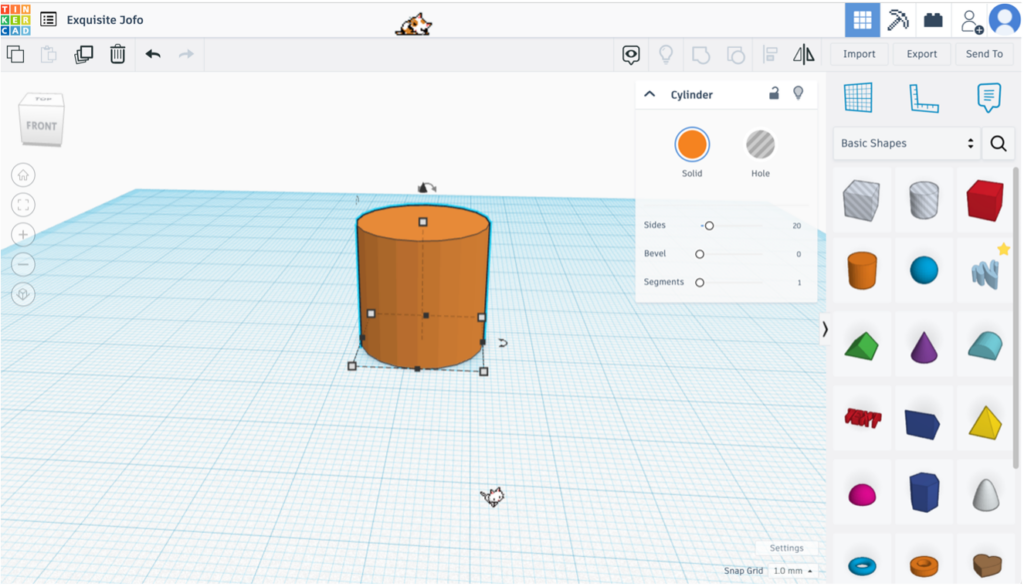Open the Snap Grid 1.0 mm dropdown
The height and width of the screenshot is (587, 1024).
tap(793, 571)
